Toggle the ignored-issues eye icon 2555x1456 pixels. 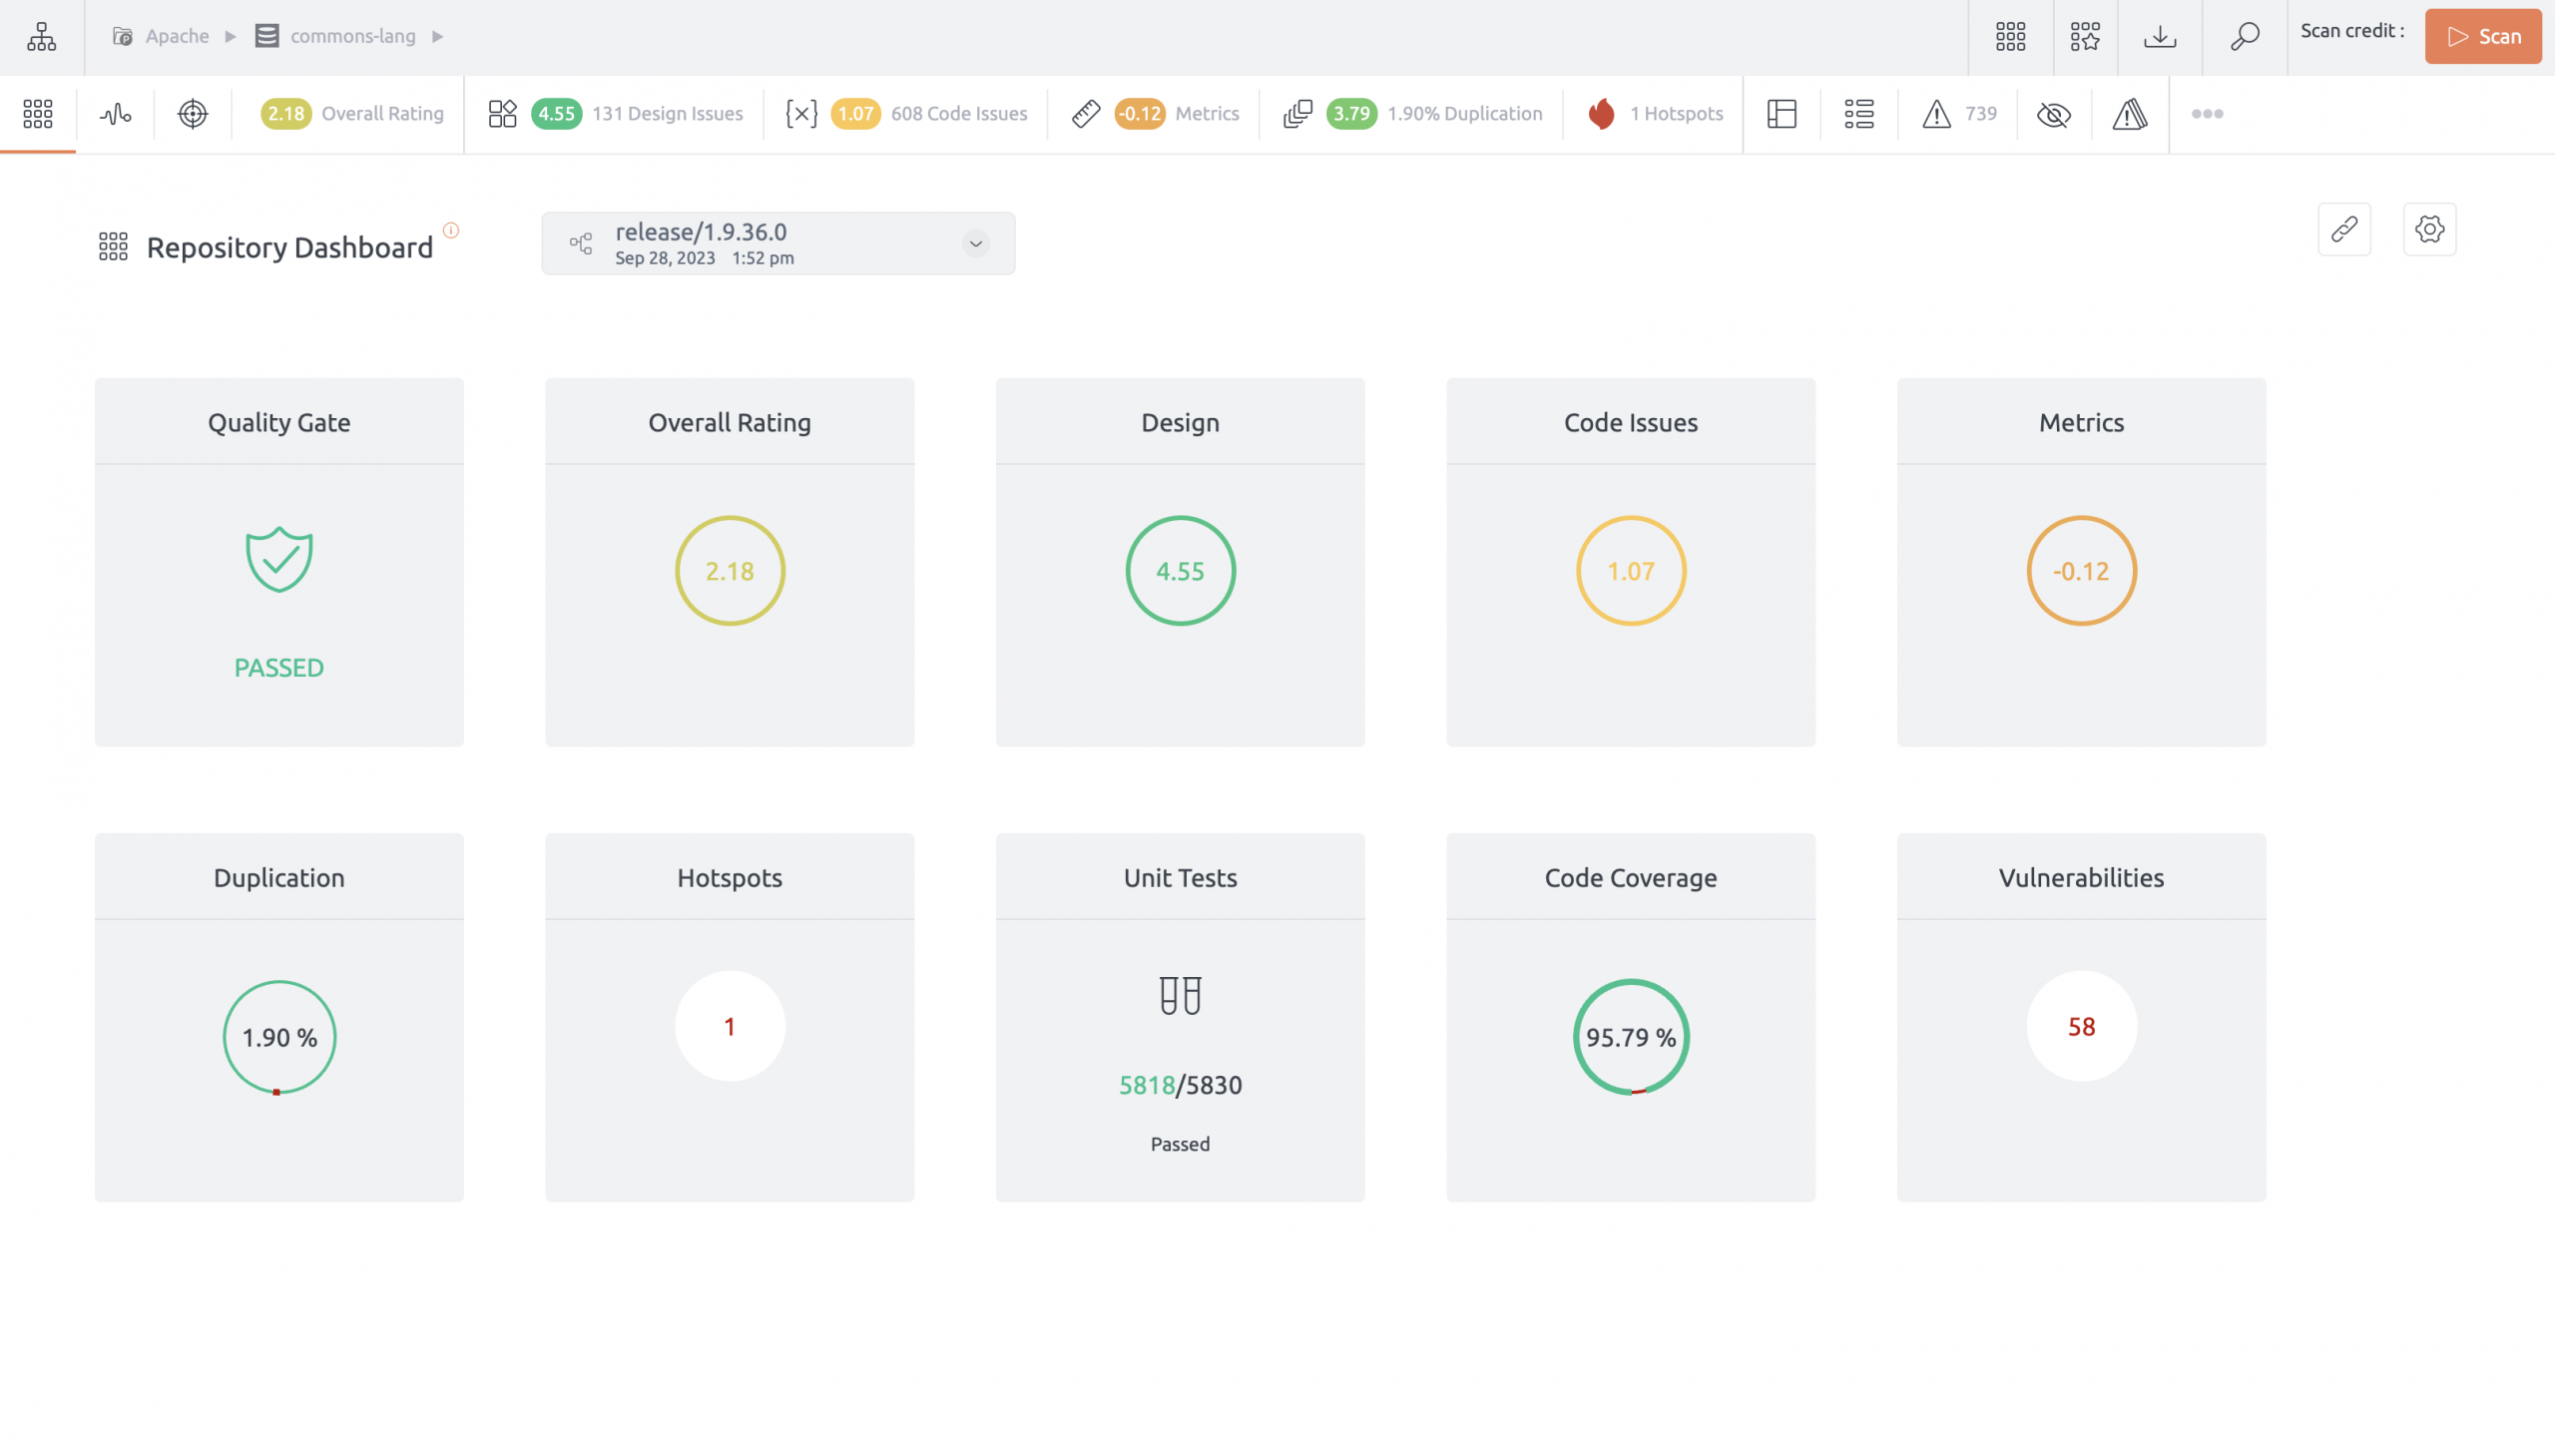[2054, 113]
